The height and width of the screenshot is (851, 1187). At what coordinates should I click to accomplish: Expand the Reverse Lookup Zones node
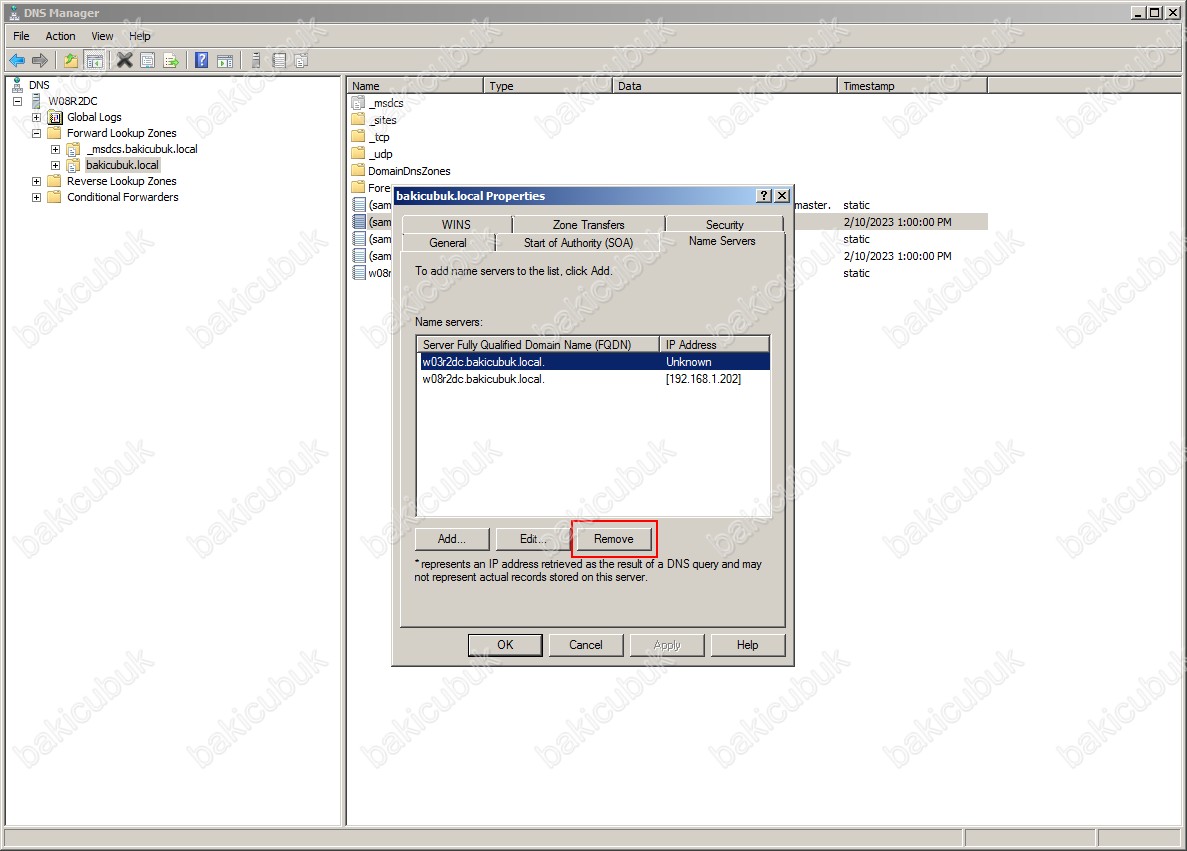point(37,181)
